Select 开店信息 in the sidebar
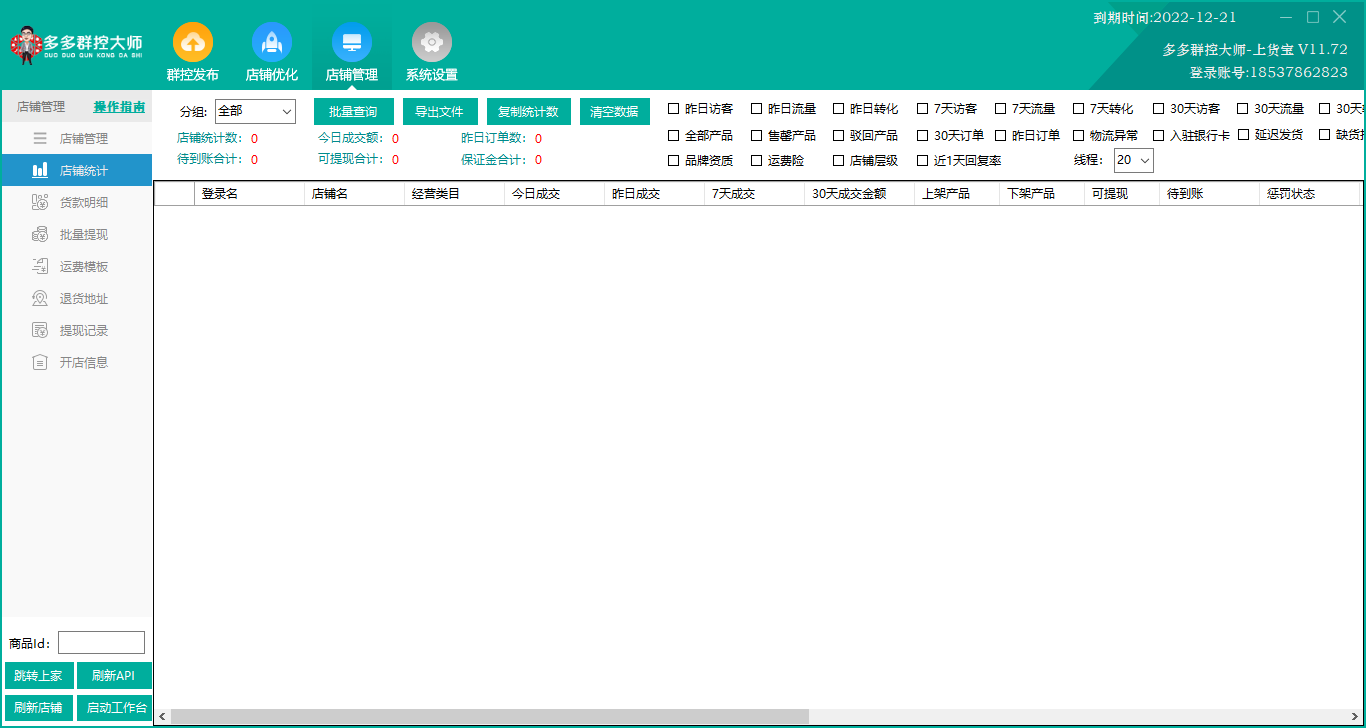The height and width of the screenshot is (728, 1366). click(x=83, y=363)
